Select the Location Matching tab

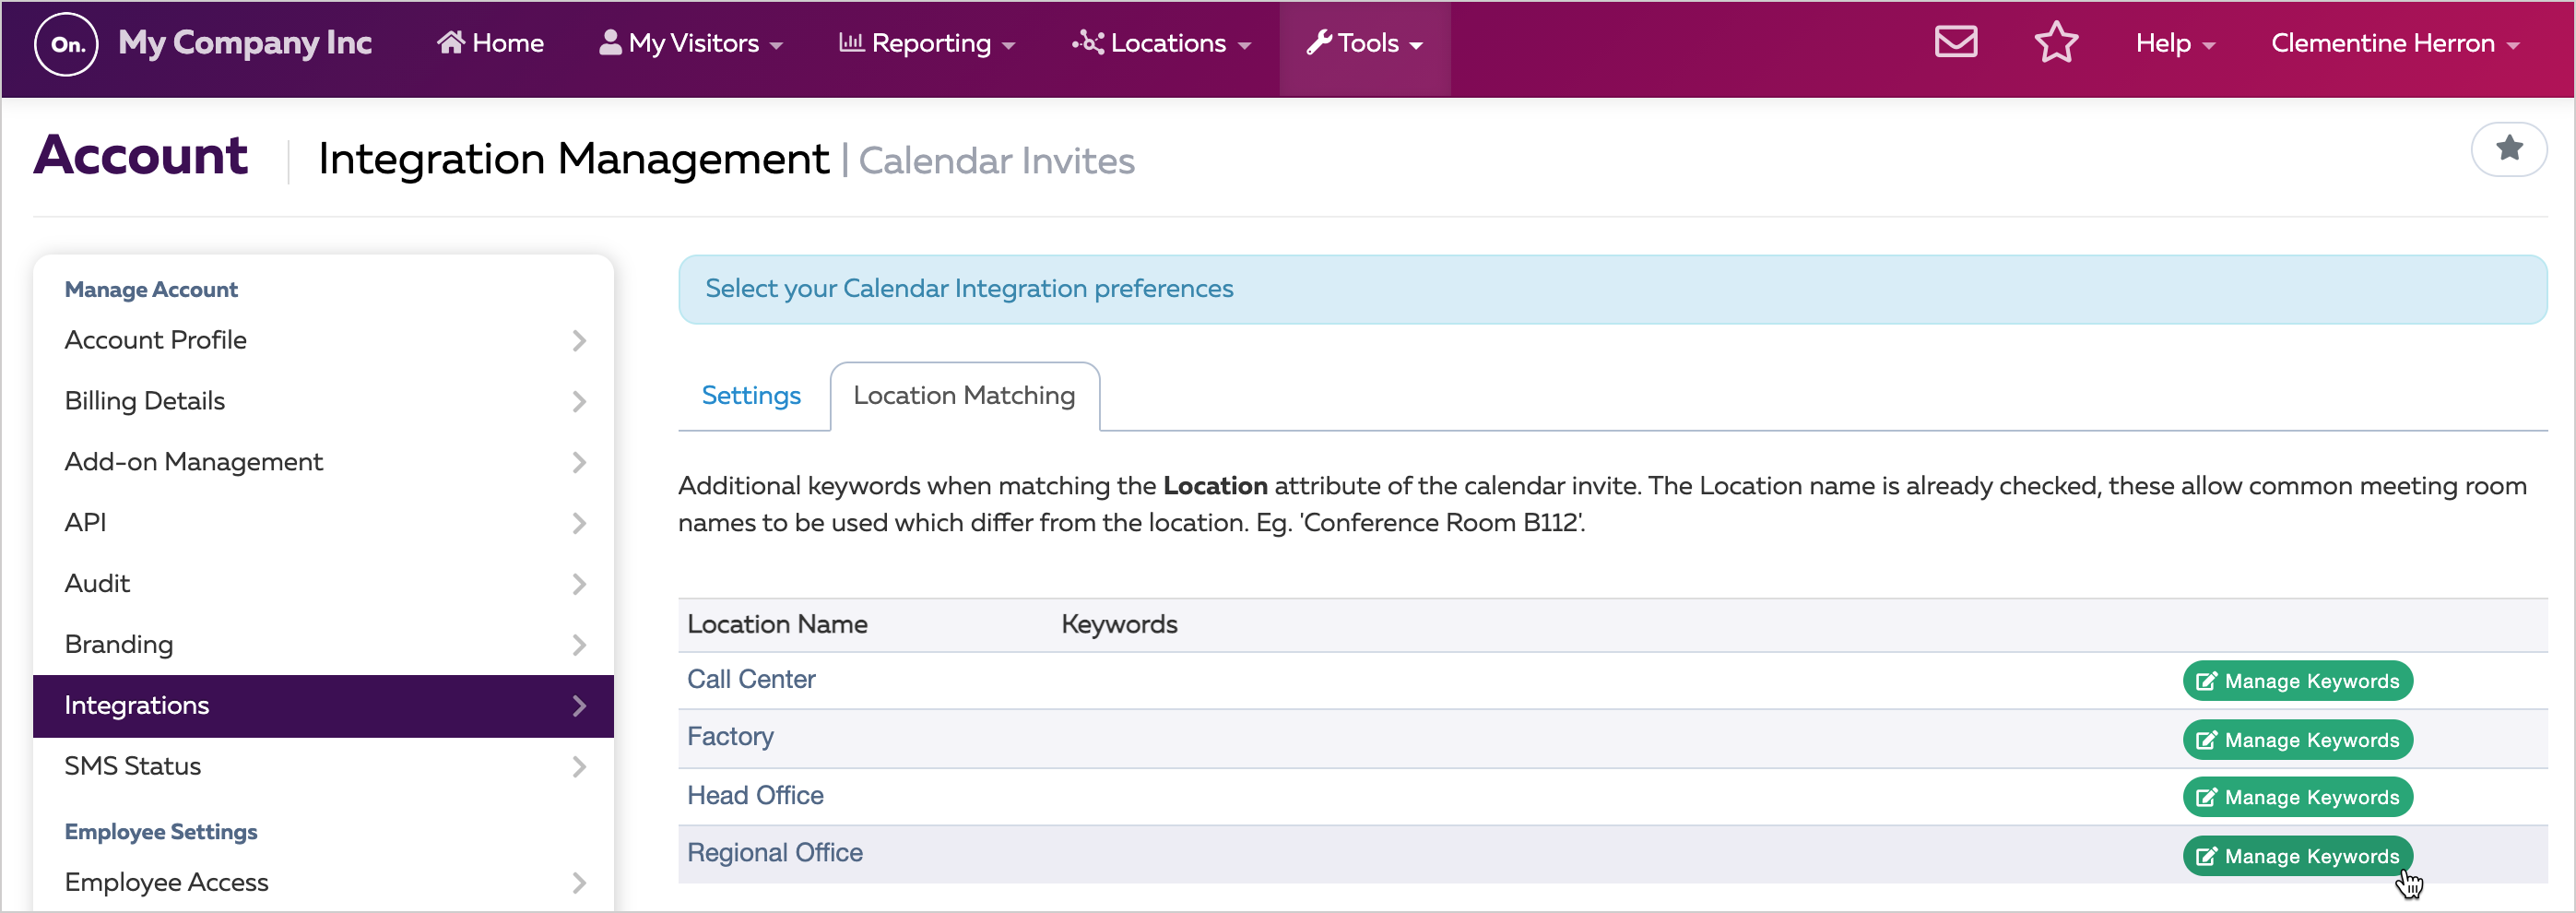[x=964, y=396]
